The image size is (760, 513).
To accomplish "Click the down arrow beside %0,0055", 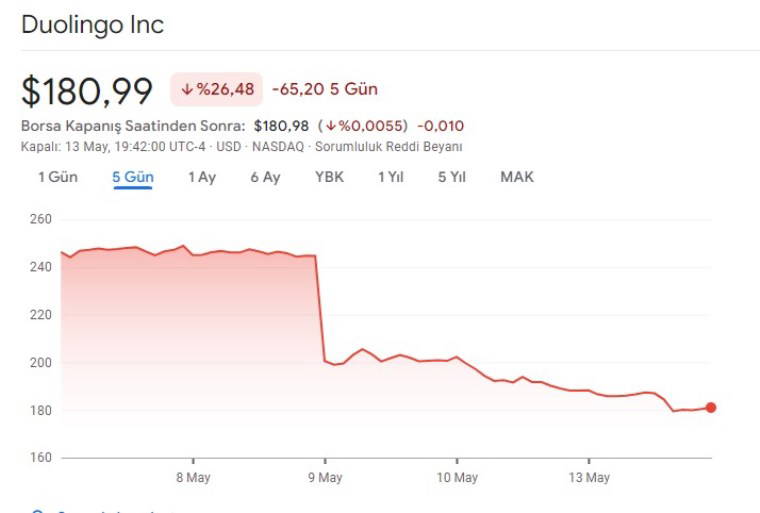I will pos(330,126).
